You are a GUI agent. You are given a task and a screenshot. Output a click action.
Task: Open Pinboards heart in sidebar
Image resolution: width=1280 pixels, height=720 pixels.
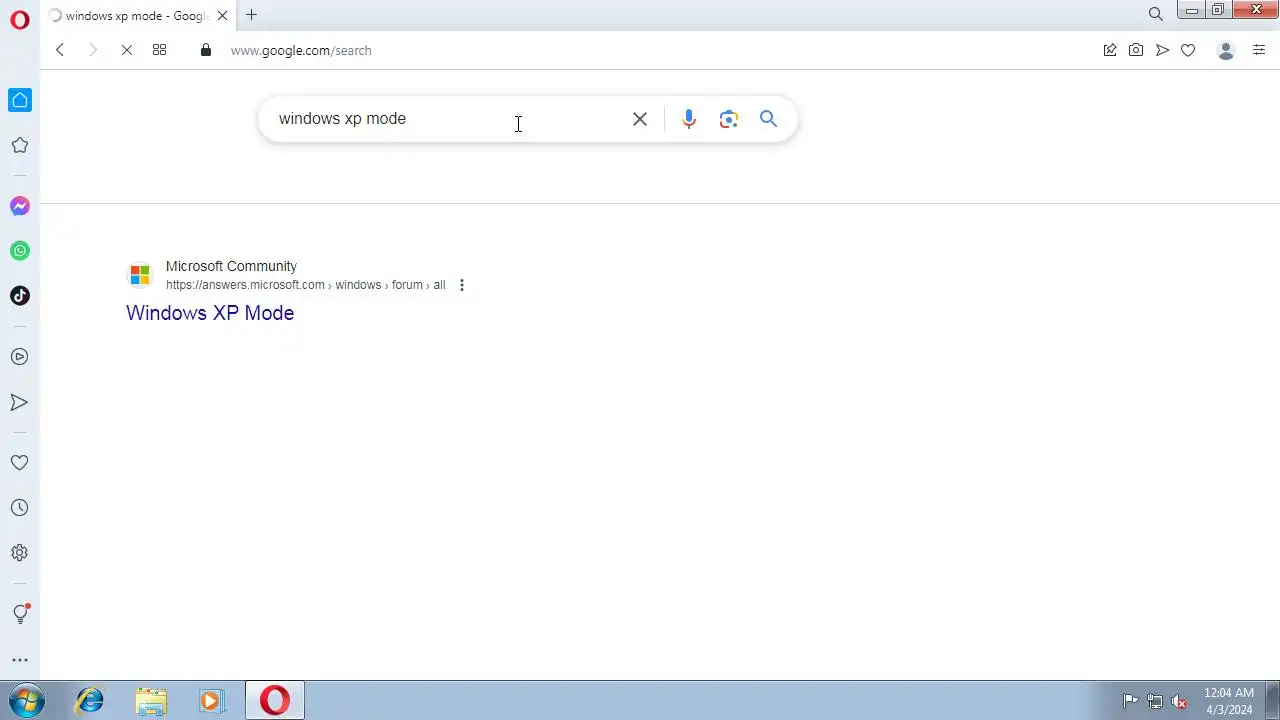[x=19, y=463]
